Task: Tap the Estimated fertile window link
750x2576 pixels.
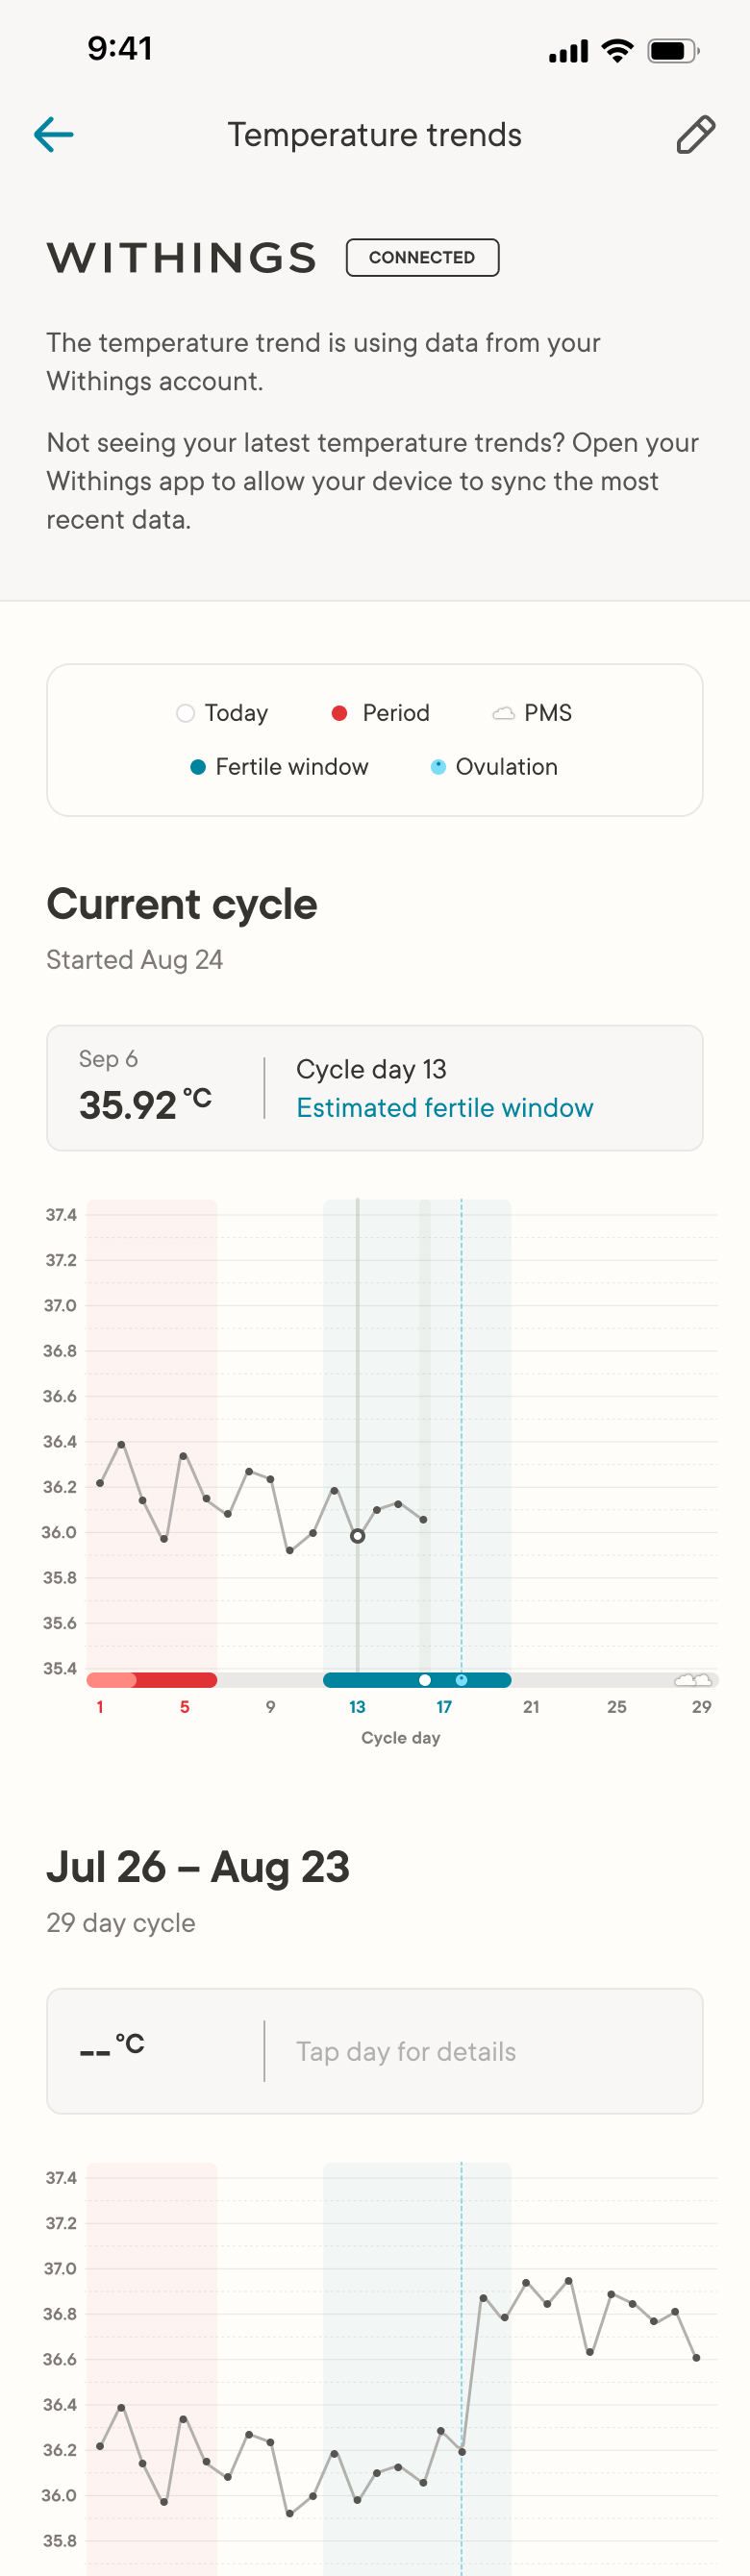Action: coord(445,1108)
